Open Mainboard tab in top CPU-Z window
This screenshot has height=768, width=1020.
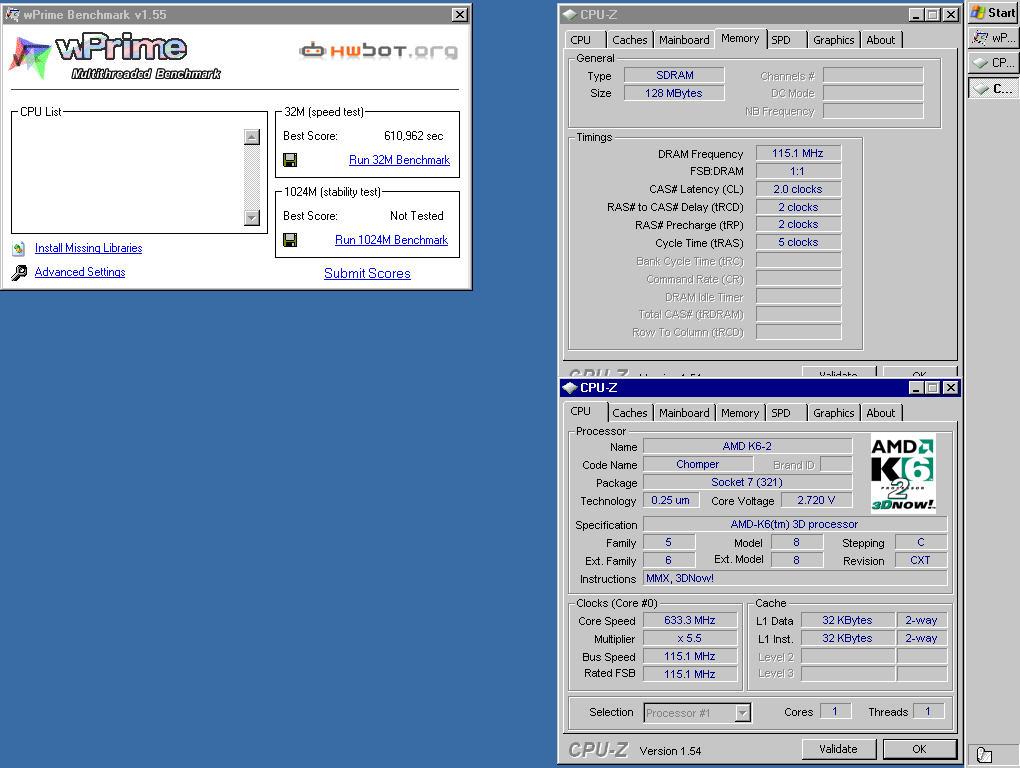click(684, 40)
